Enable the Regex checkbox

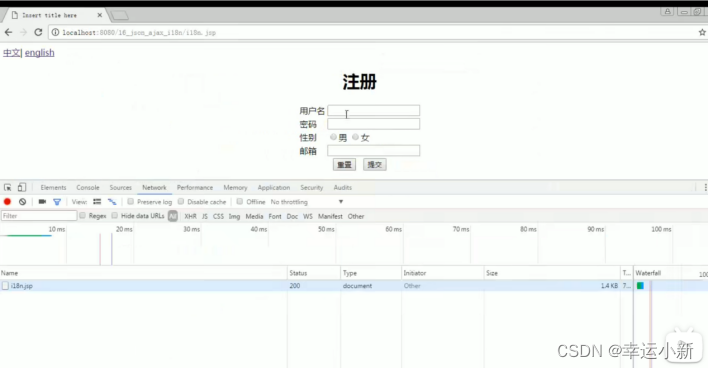[x=82, y=216]
